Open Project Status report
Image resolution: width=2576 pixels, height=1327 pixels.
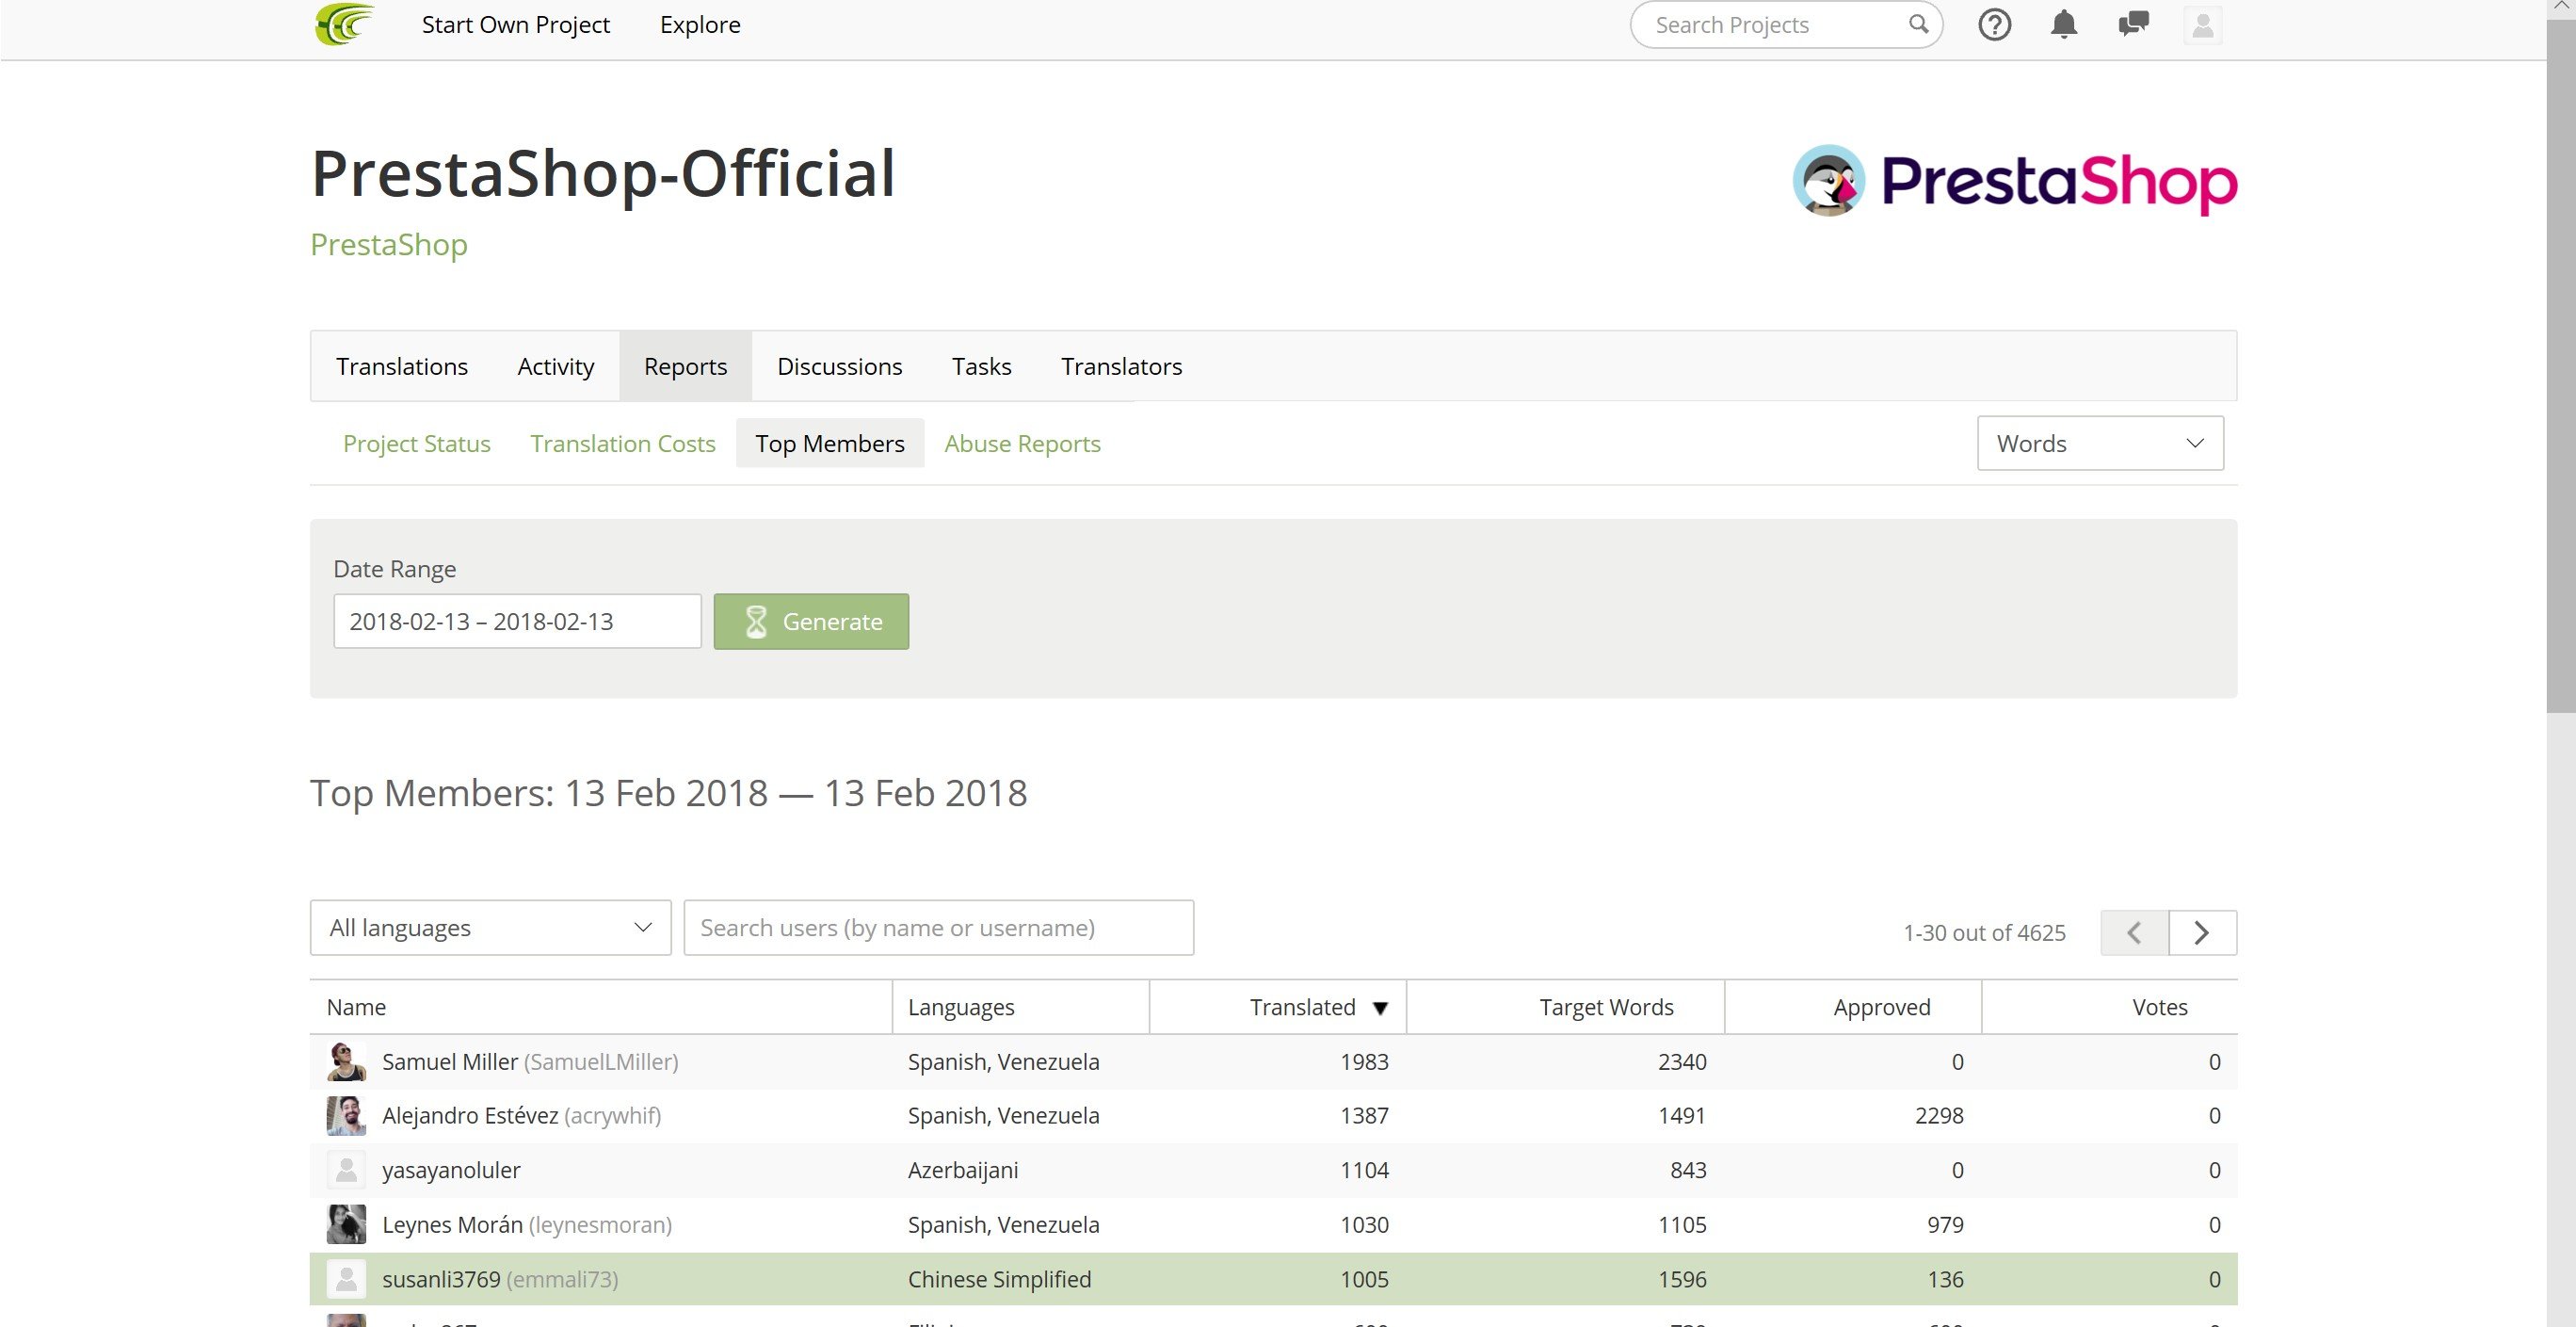416,443
